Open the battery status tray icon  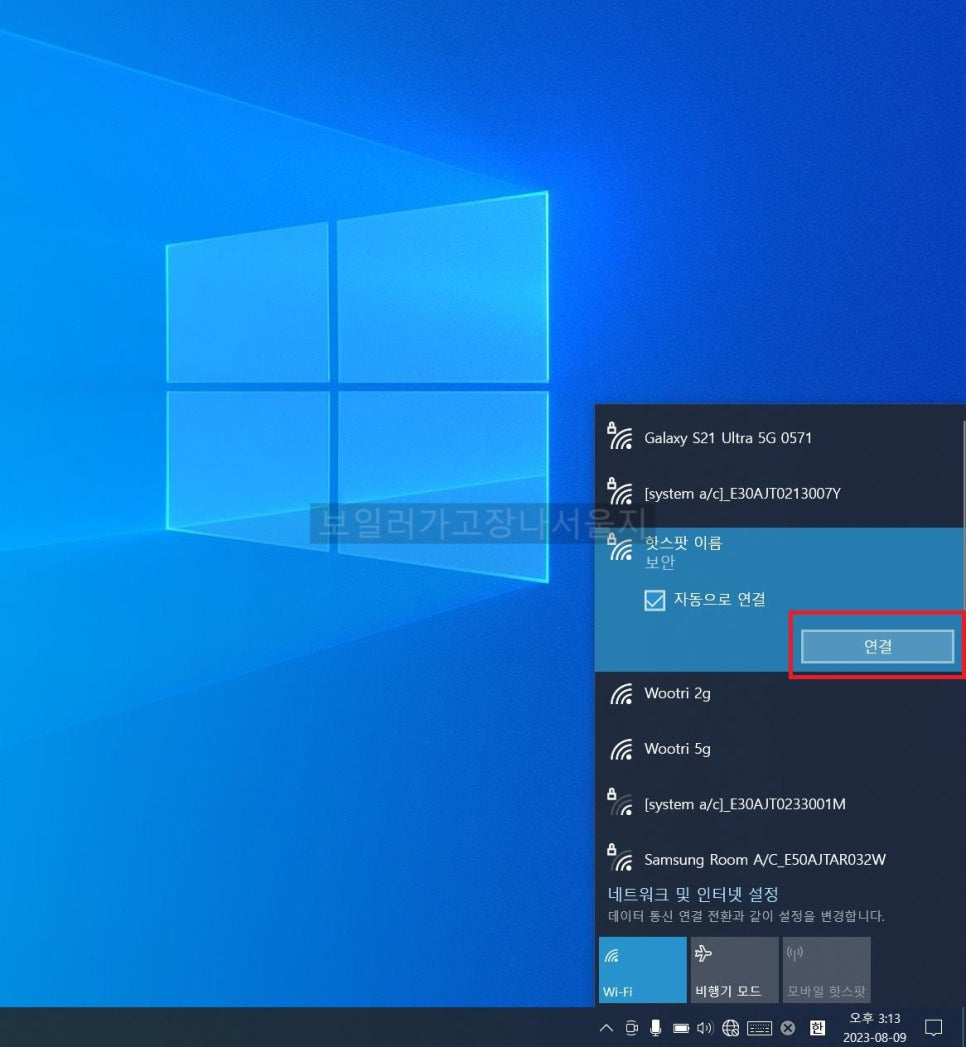click(681, 1028)
